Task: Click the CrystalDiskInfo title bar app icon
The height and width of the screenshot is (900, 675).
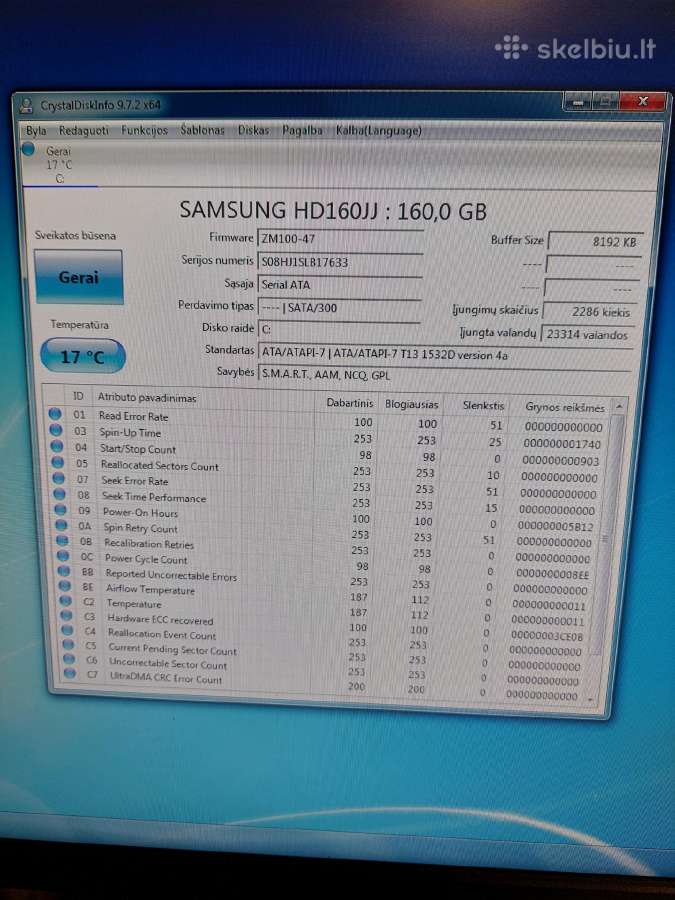Action: [x=26, y=106]
